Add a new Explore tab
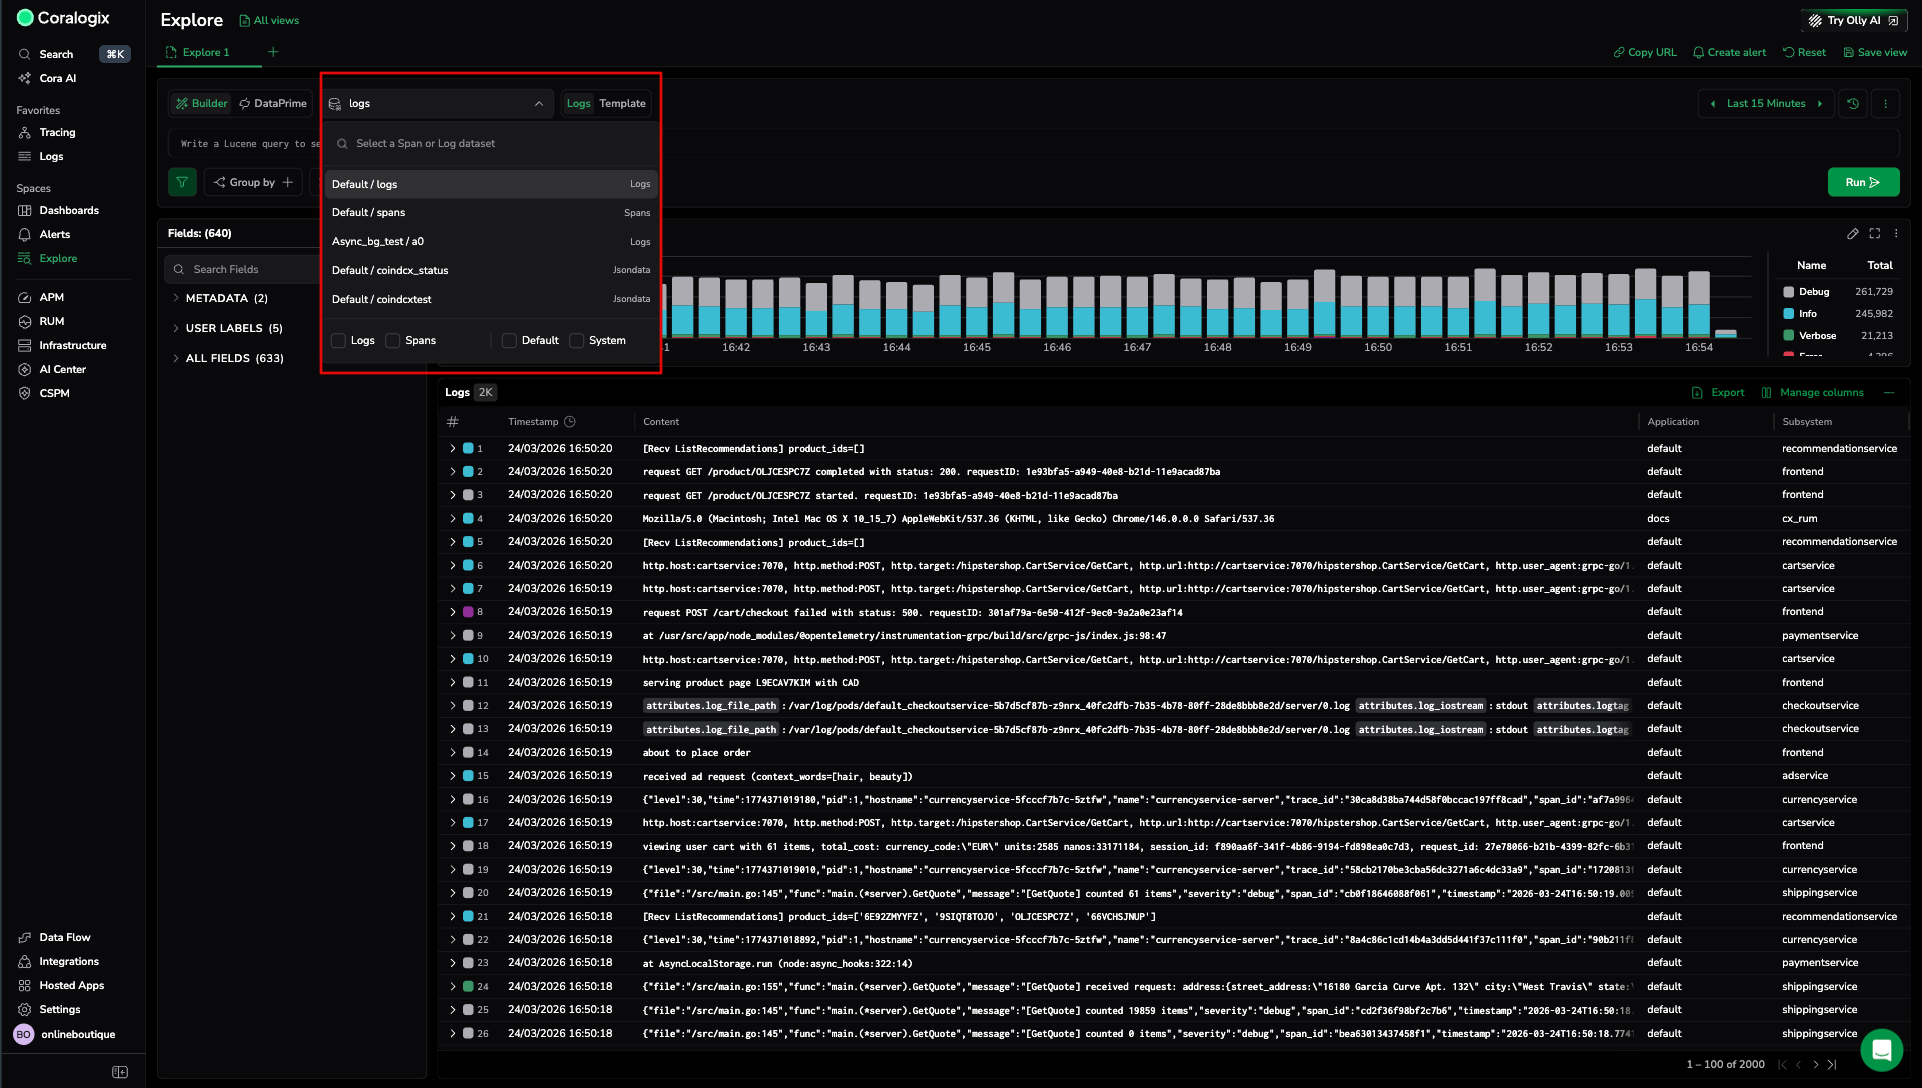The width and height of the screenshot is (1922, 1088). pyautogui.click(x=273, y=52)
